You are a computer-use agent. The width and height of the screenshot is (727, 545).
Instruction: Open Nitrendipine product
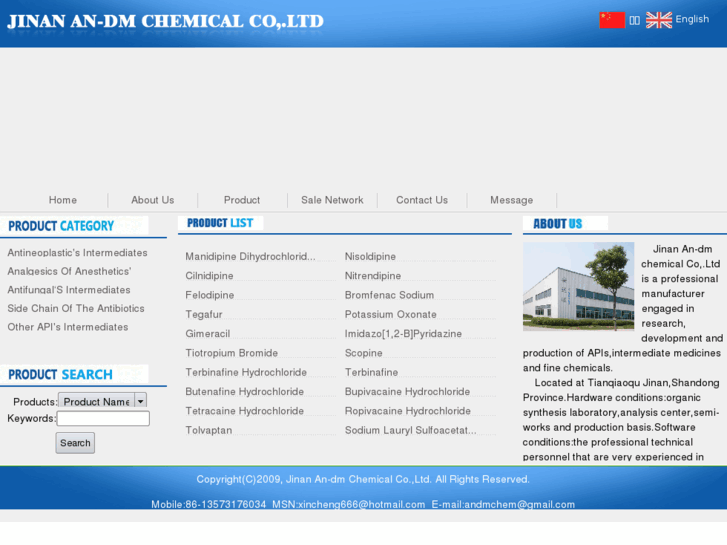tap(373, 276)
